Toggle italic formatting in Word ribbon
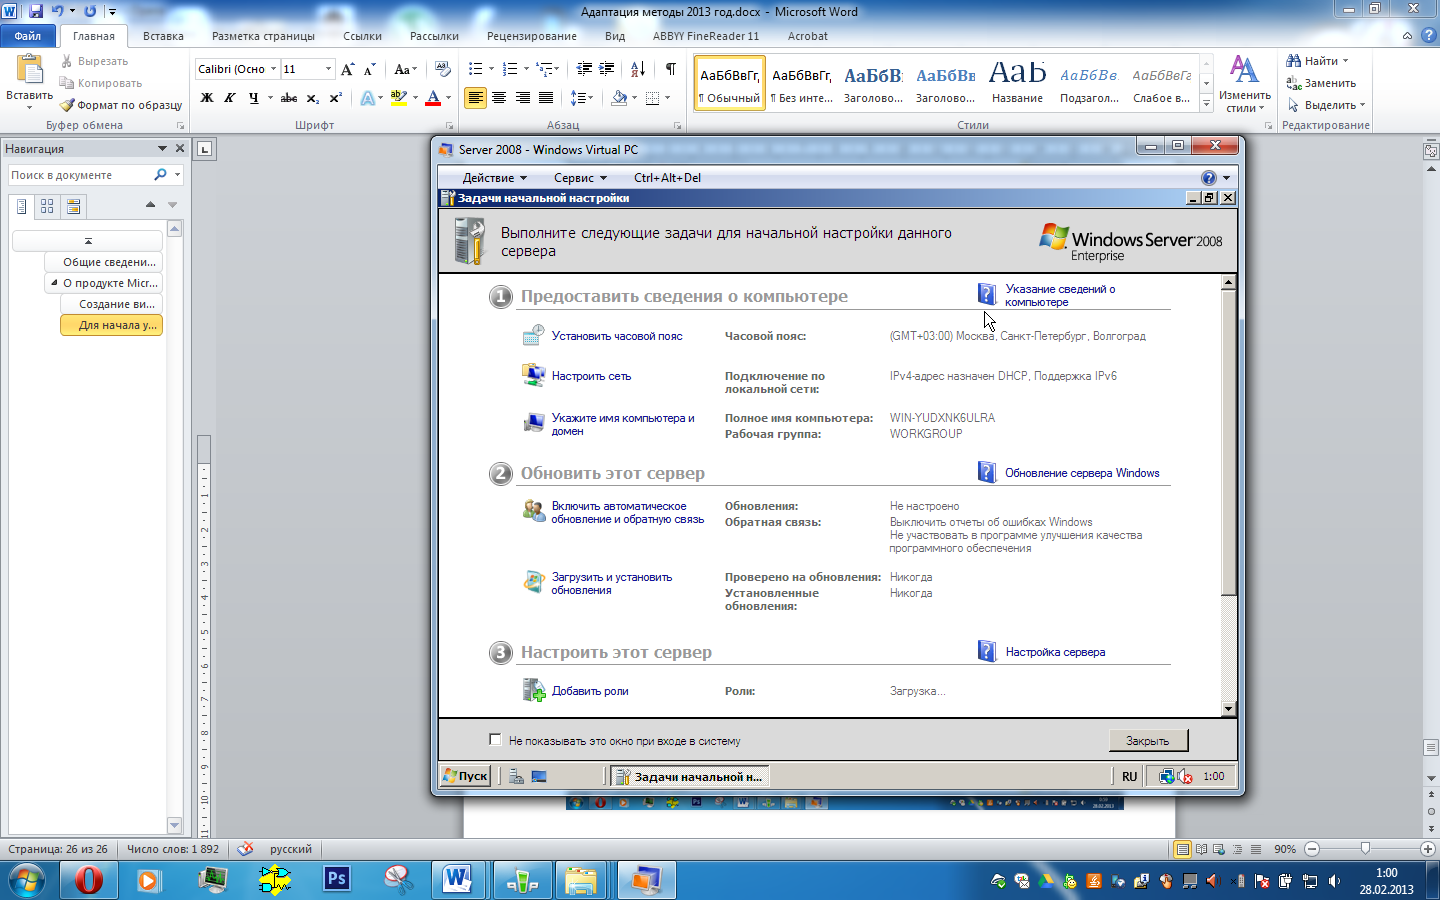1440x900 pixels. (x=230, y=98)
